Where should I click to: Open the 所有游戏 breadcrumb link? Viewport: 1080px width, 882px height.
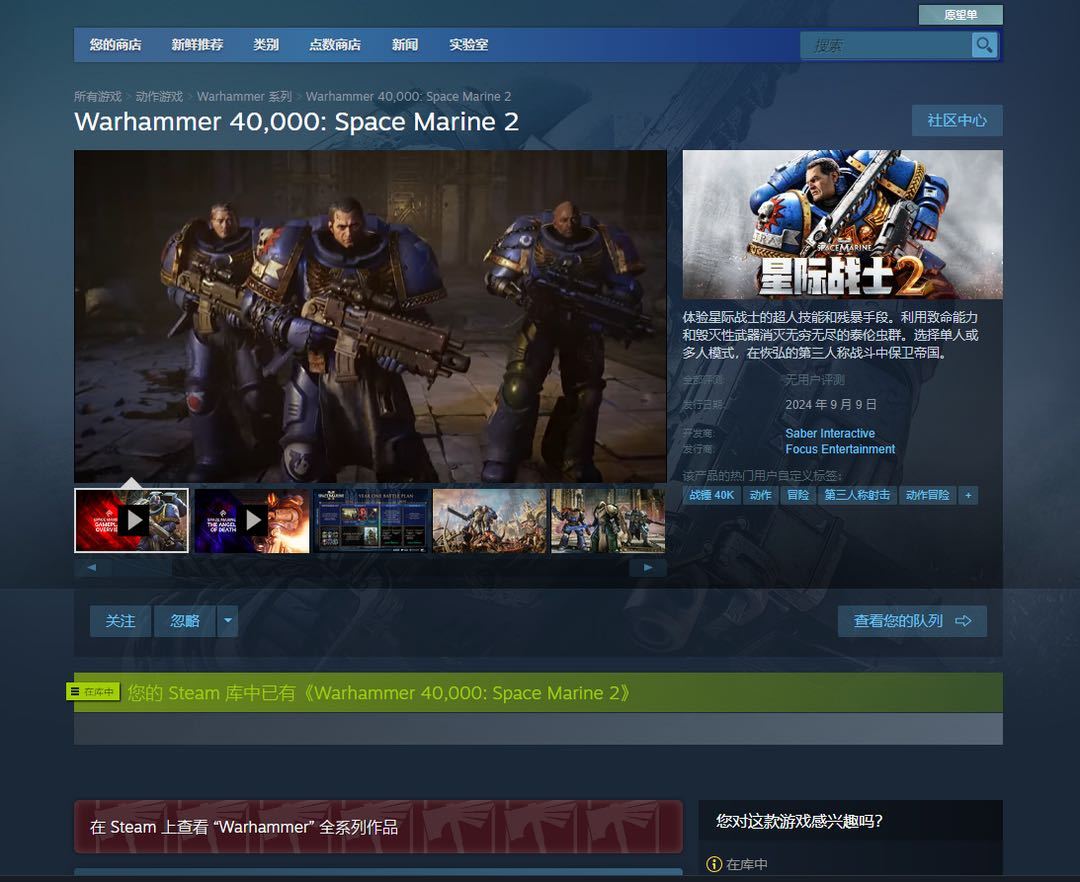(98, 96)
